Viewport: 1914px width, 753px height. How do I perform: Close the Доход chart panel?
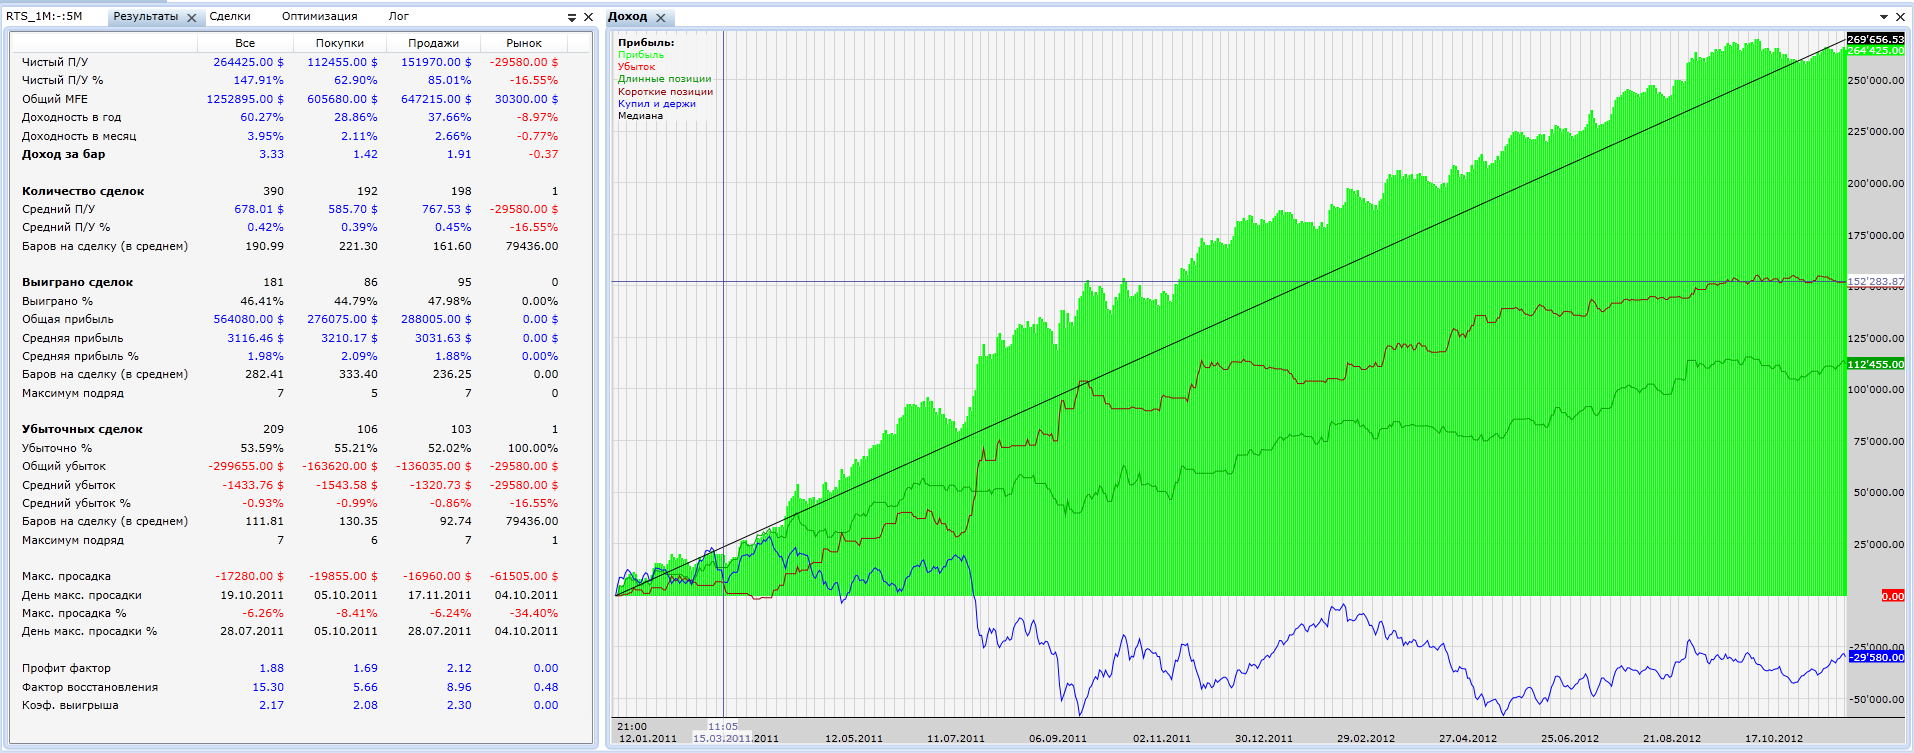pyautogui.click(x=1901, y=17)
